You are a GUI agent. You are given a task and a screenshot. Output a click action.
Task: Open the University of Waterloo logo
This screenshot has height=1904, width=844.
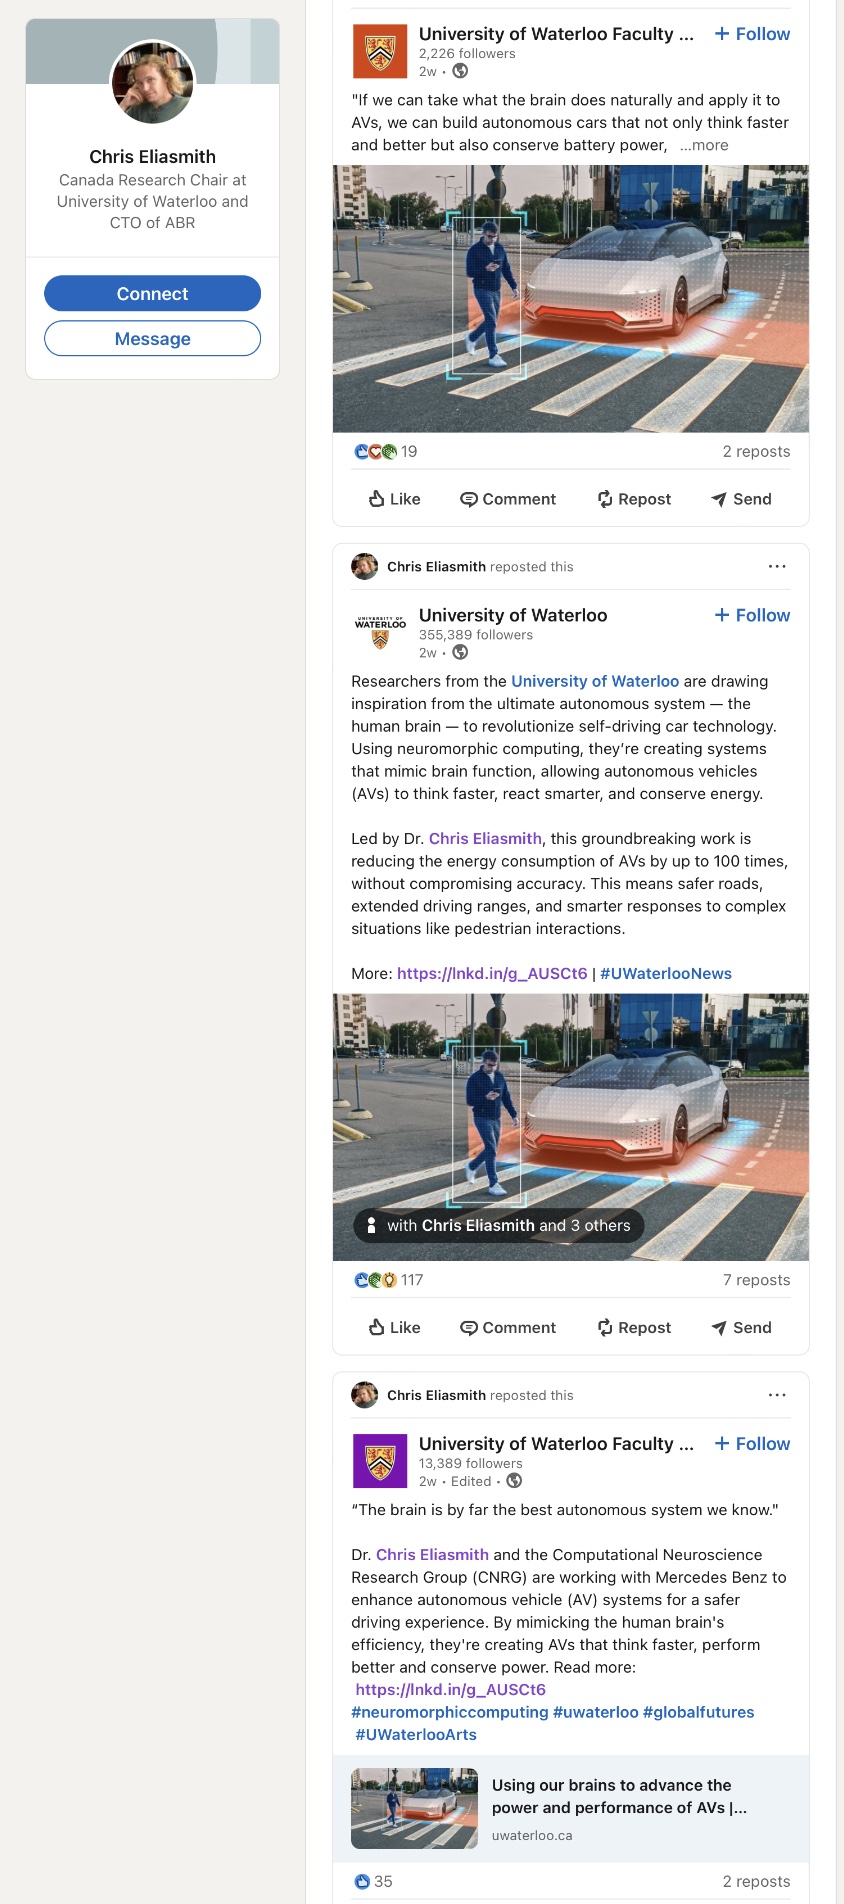tap(380, 632)
